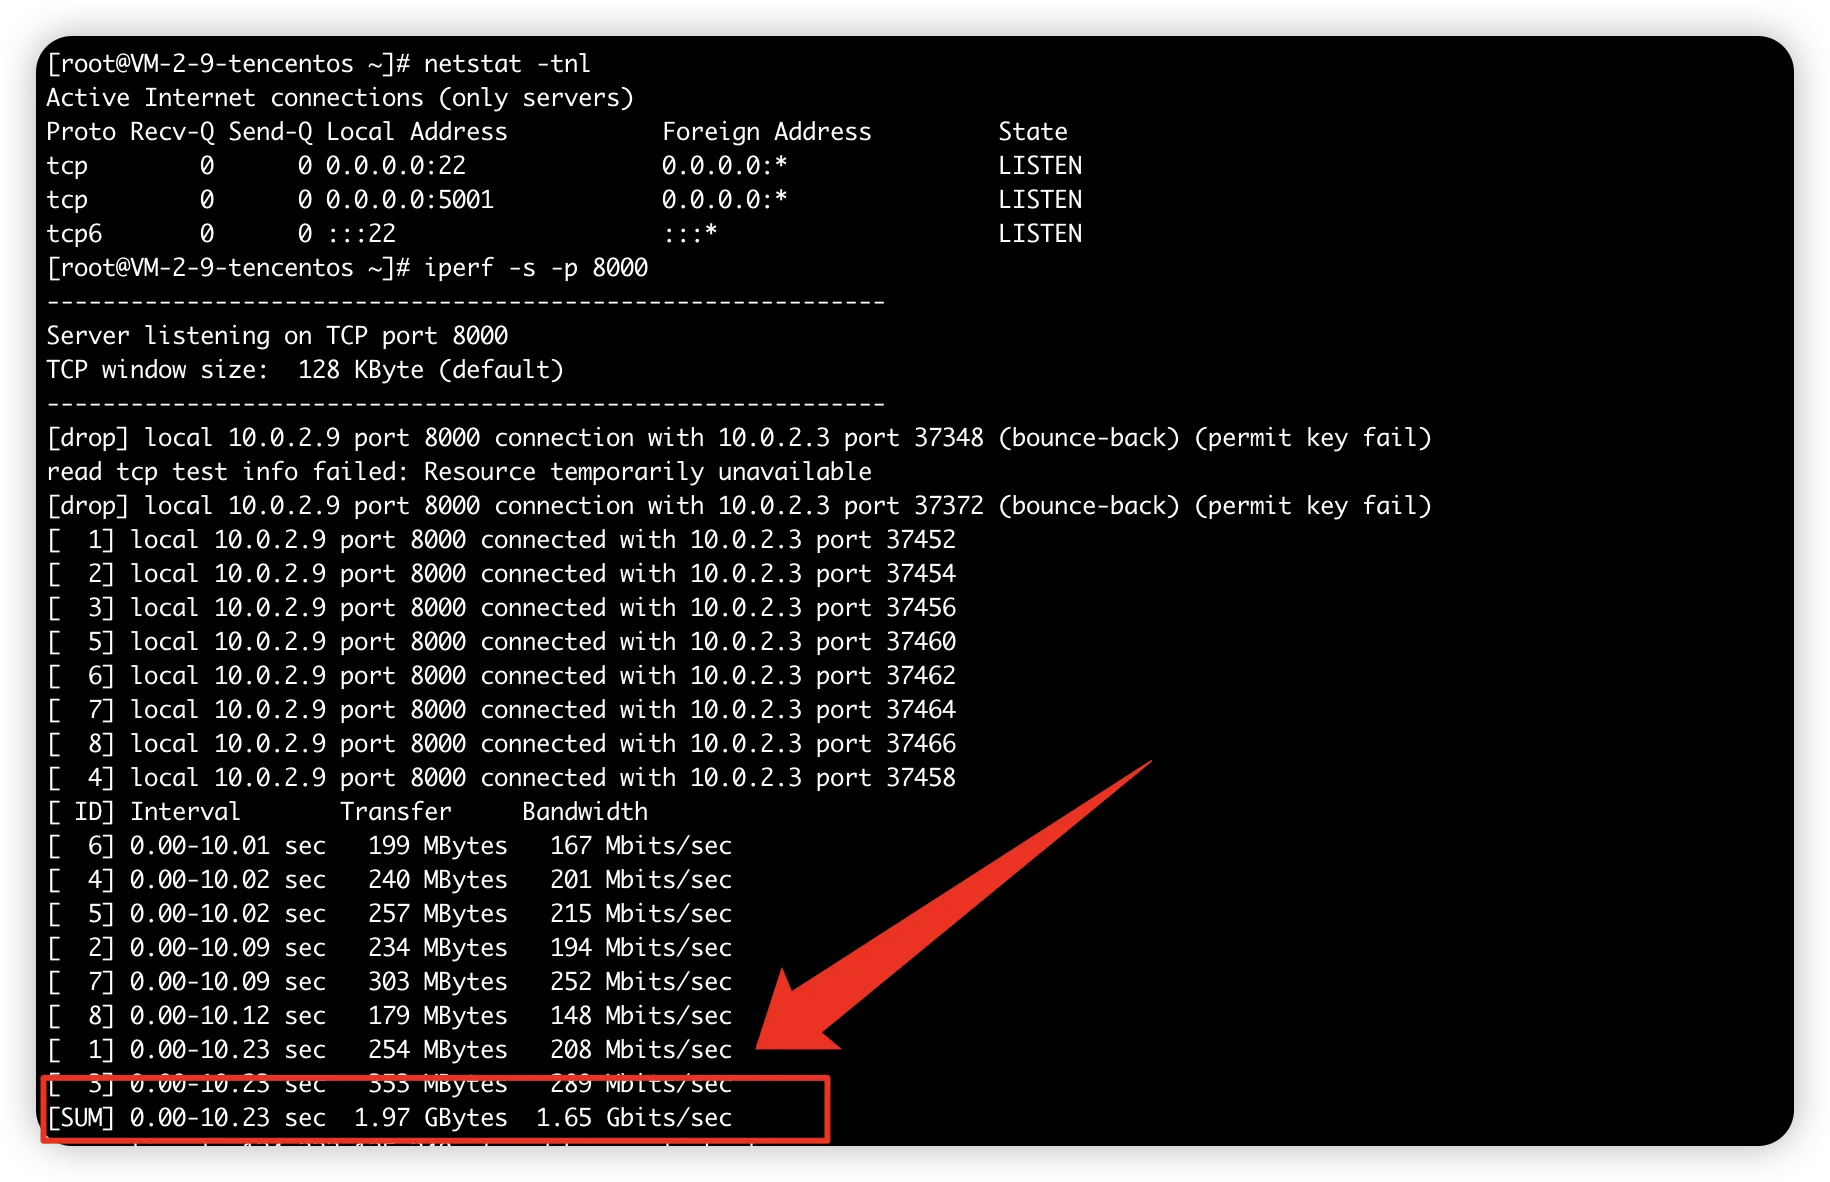This screenshot has height=1182, width=1830.
Task: Click '0.00-10.01 sec' interval value
Action: tap(228, 846)
